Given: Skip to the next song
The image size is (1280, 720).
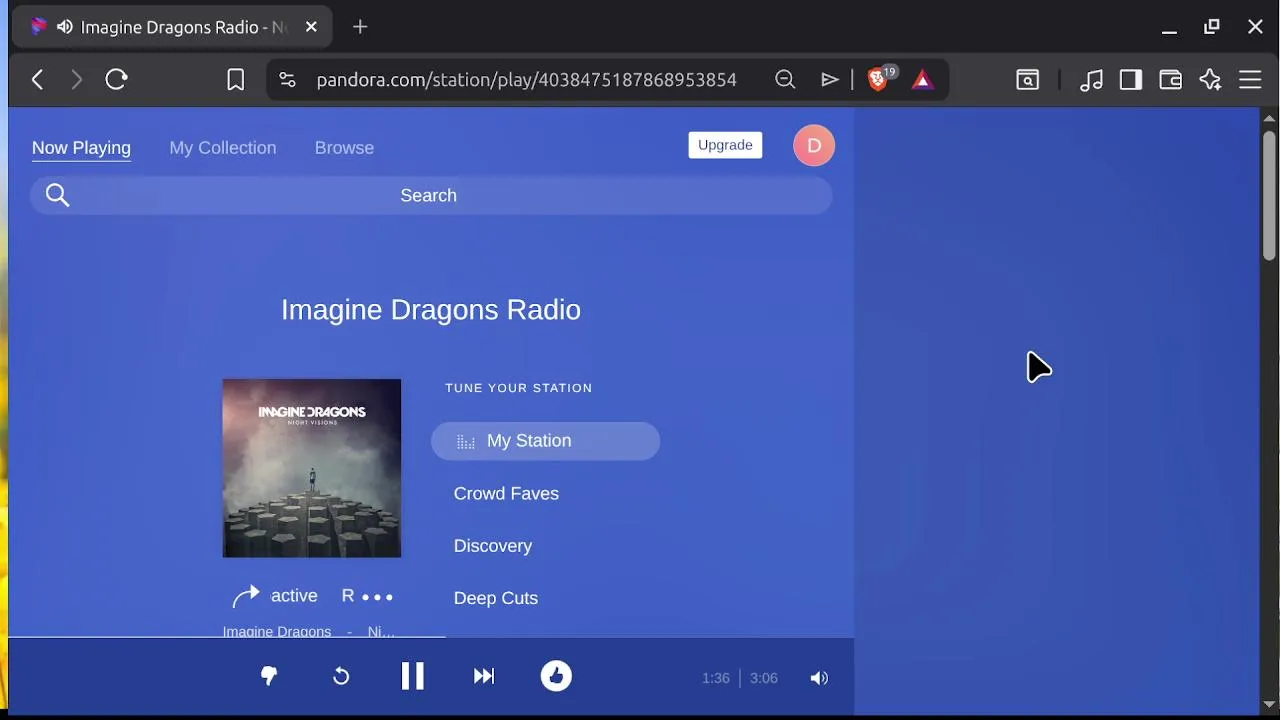Looking at the screenshot, I should (x=484, y=677).
